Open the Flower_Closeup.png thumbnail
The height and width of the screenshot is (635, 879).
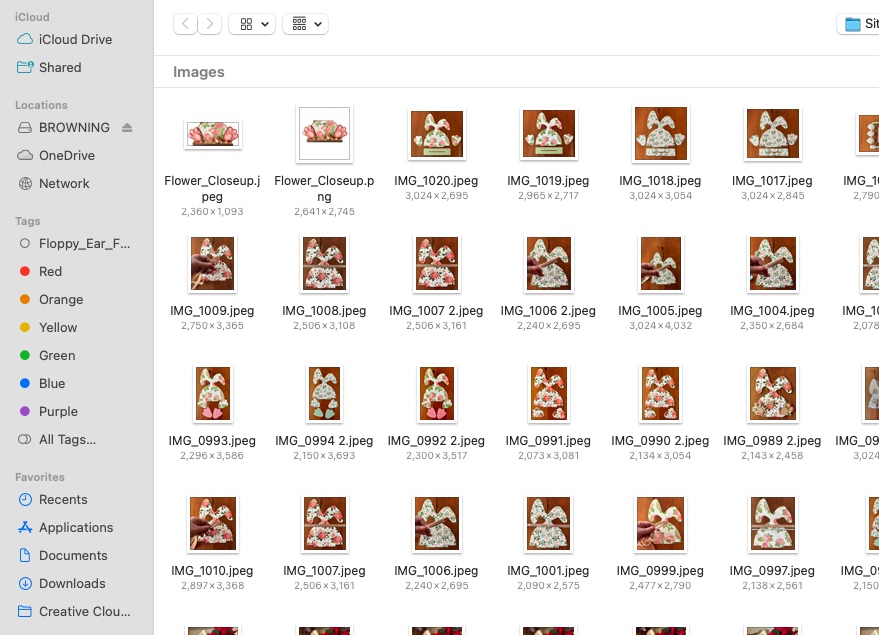tap(324, 134)
